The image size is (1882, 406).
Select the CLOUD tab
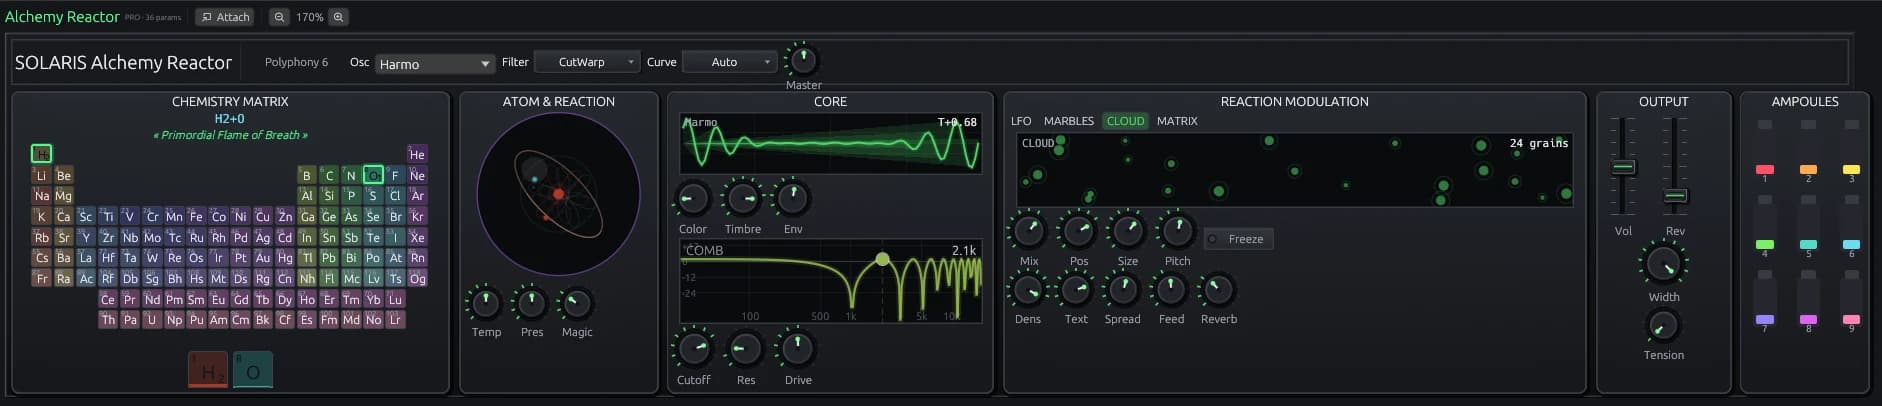pyautogui.click(x=1125, y=121)
